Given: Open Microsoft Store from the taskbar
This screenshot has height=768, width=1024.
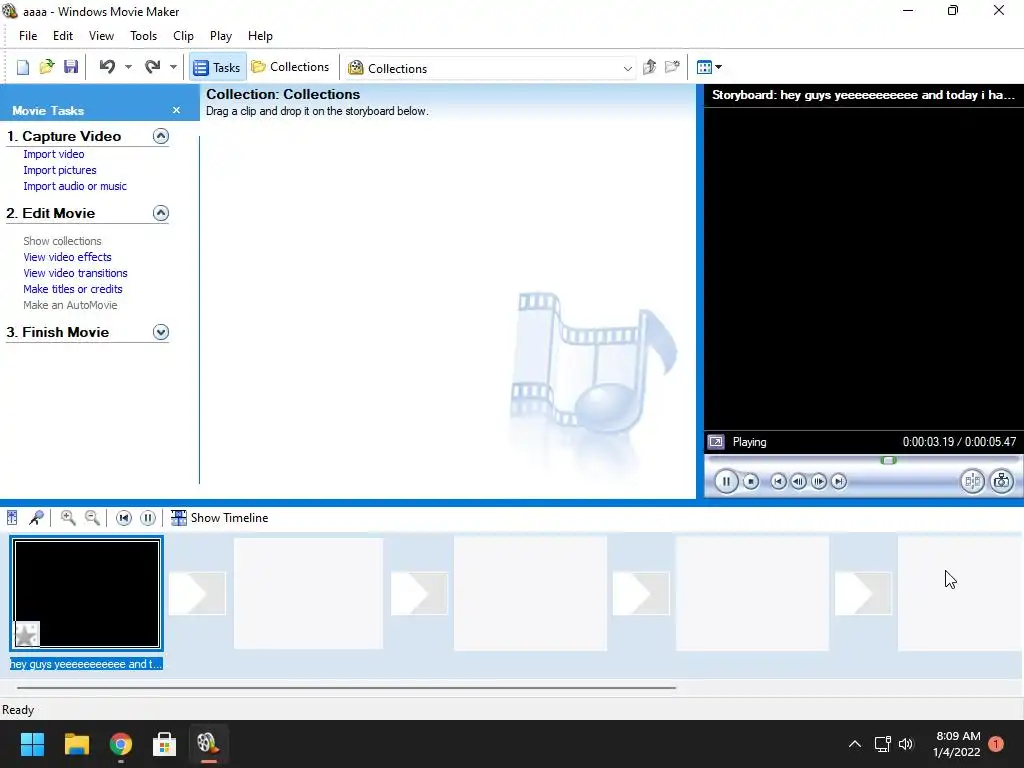Looking at the screenshot, I should click(x=165, y=744).
